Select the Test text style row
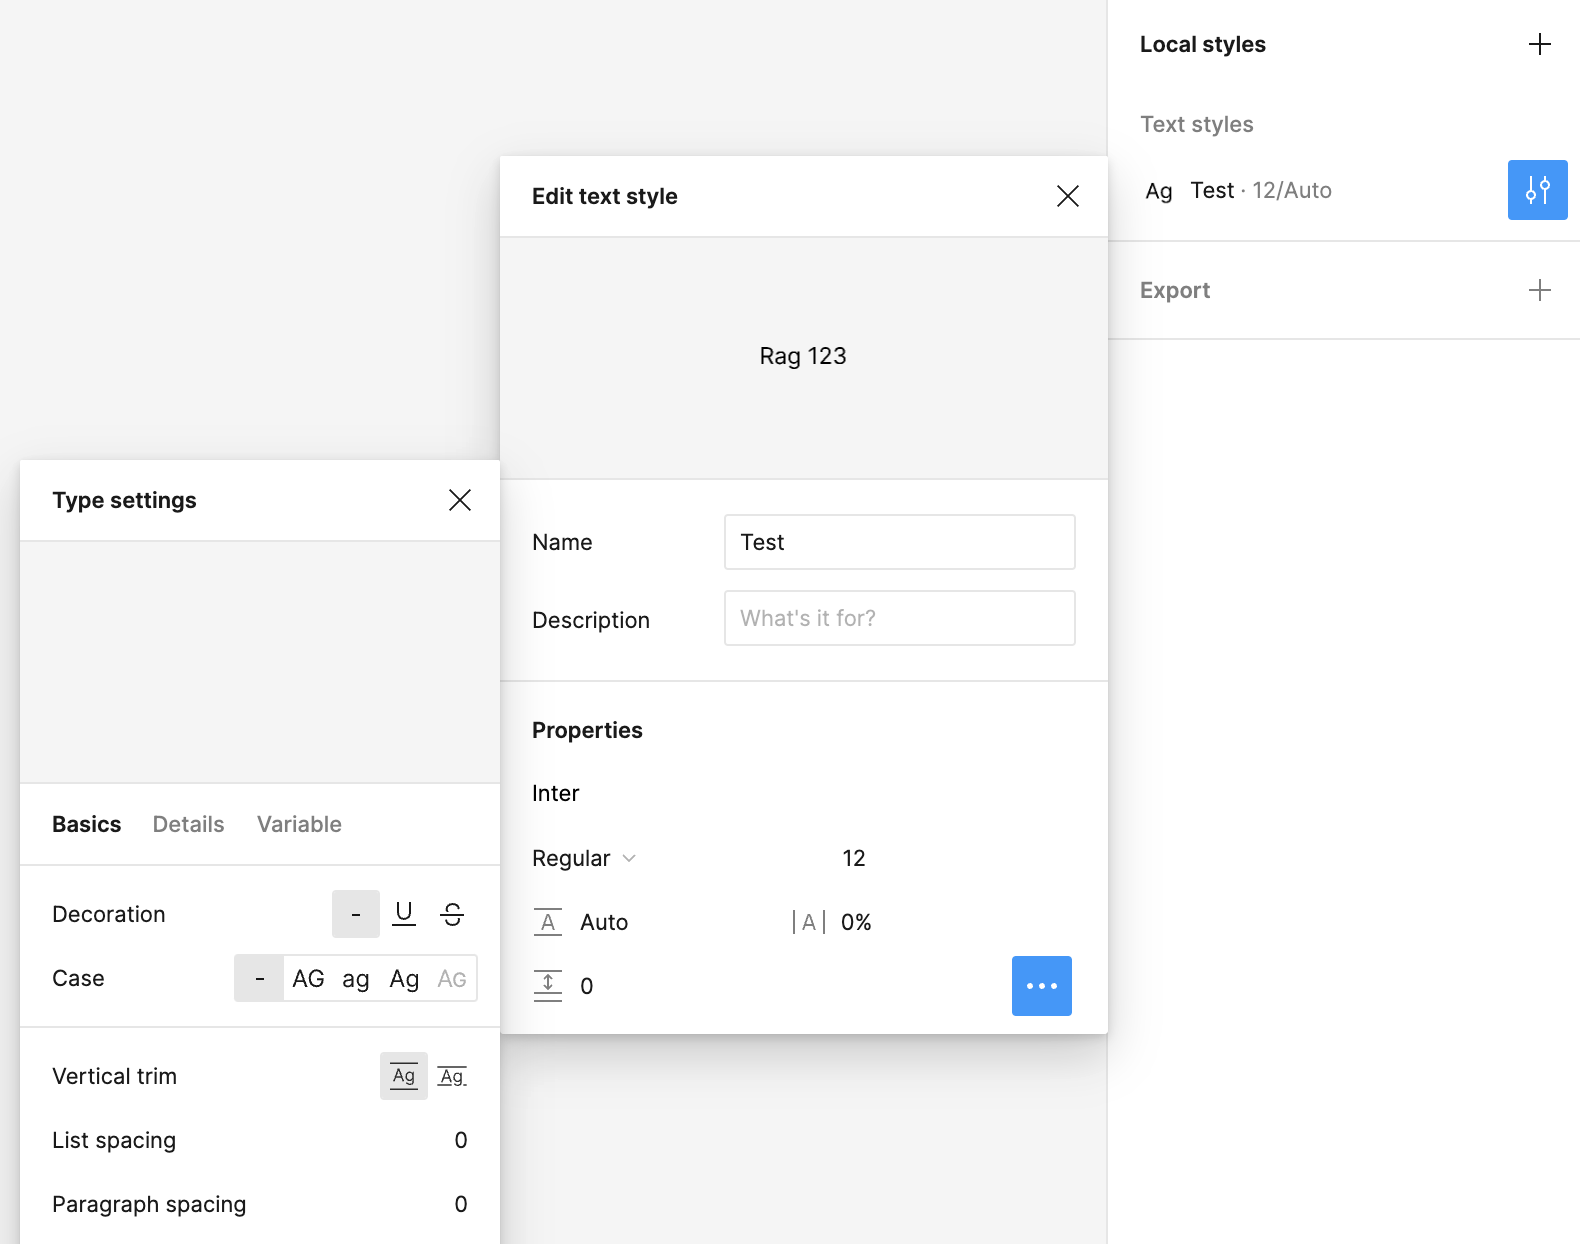 pyautogui.click(x=1308, y=190)
